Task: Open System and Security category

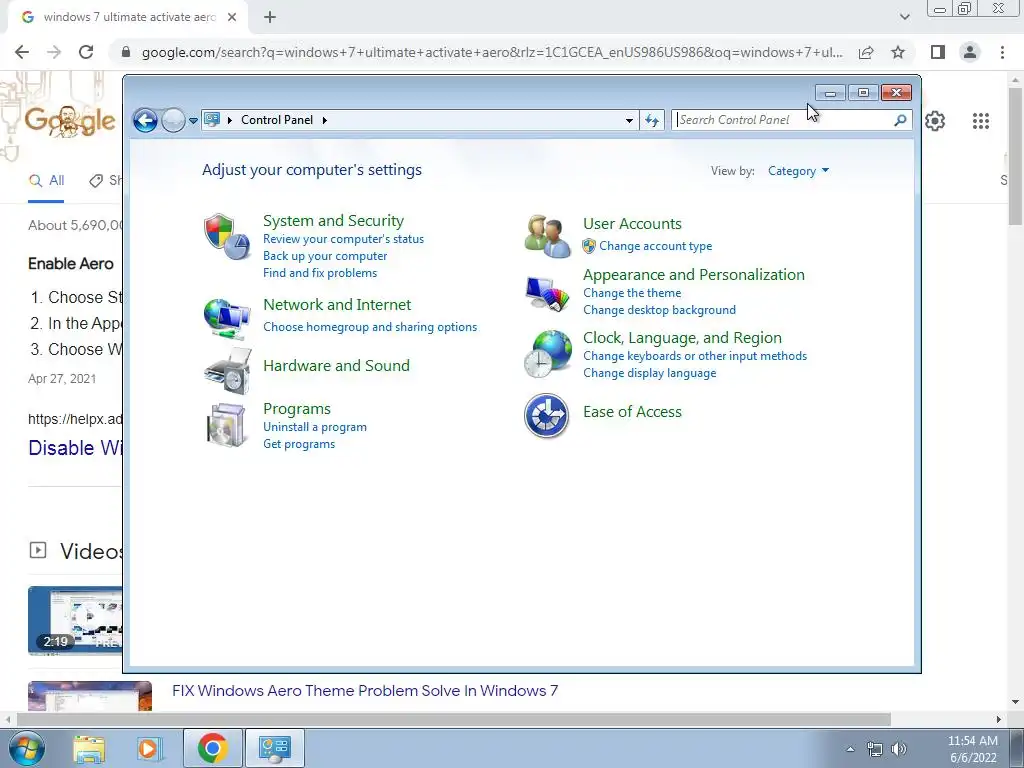Action: point(333,221)
